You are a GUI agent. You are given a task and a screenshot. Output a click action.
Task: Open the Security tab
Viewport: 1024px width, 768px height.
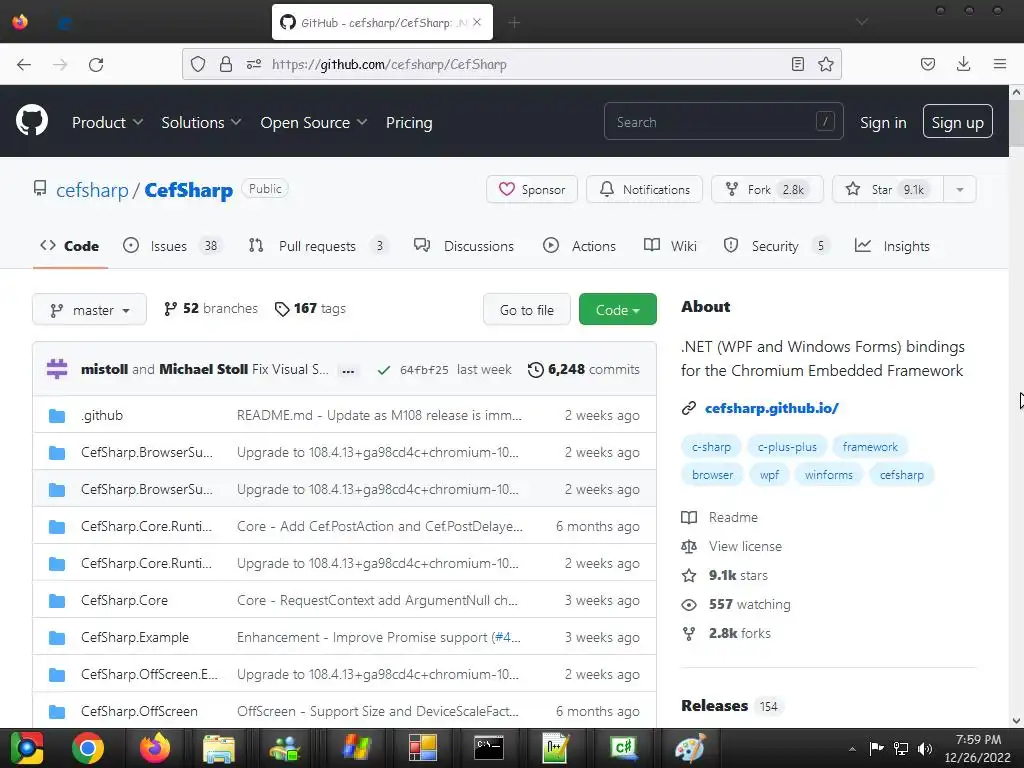(776, 246)
